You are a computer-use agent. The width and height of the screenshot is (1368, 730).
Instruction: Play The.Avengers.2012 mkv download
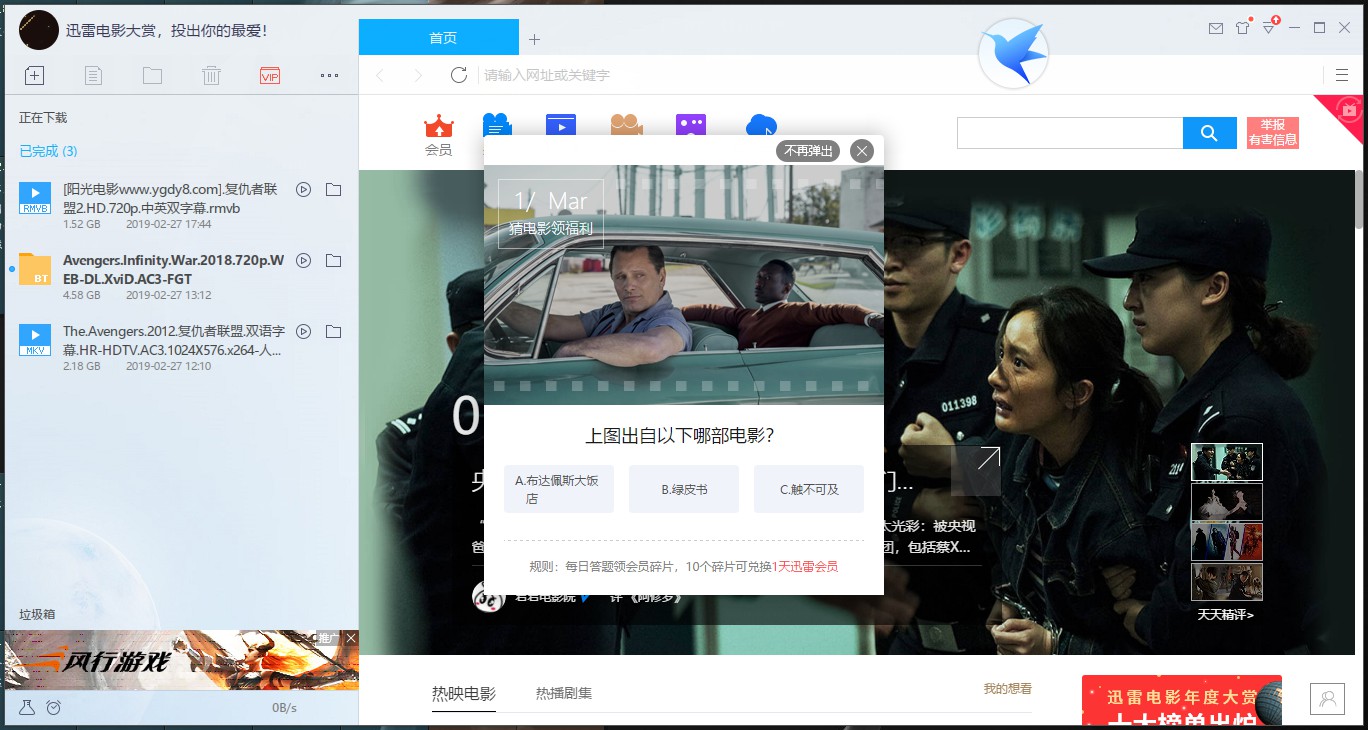(304, 332)
